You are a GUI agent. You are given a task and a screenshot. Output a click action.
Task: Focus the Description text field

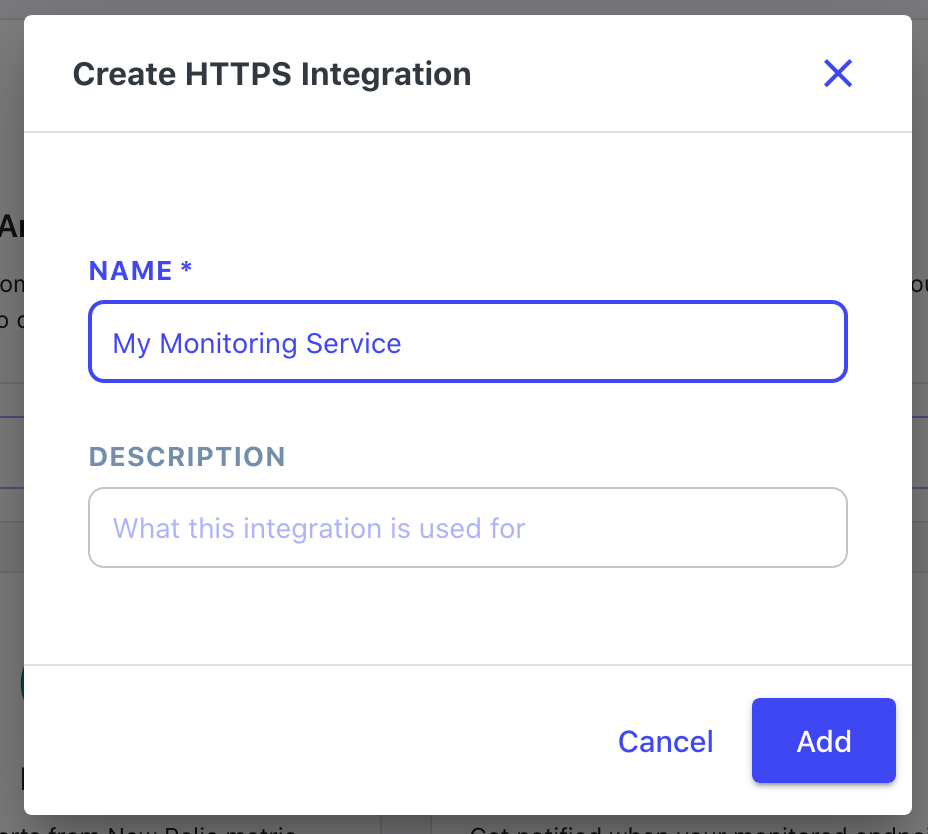coord(468,527)
